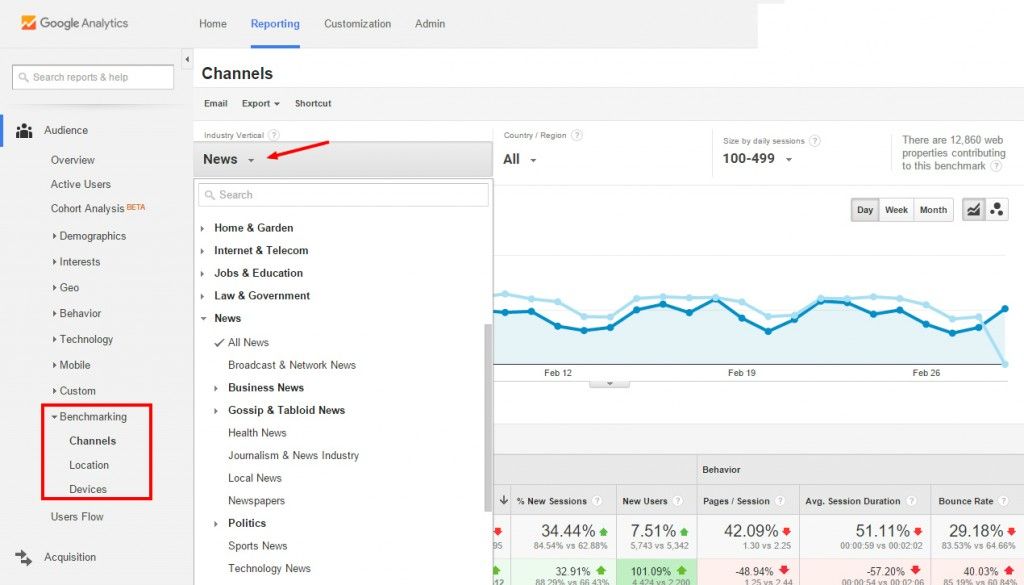Click the Audience people icon in sidebar
The height and width of the screenshot is (585, 1024).
coord(24,131)
